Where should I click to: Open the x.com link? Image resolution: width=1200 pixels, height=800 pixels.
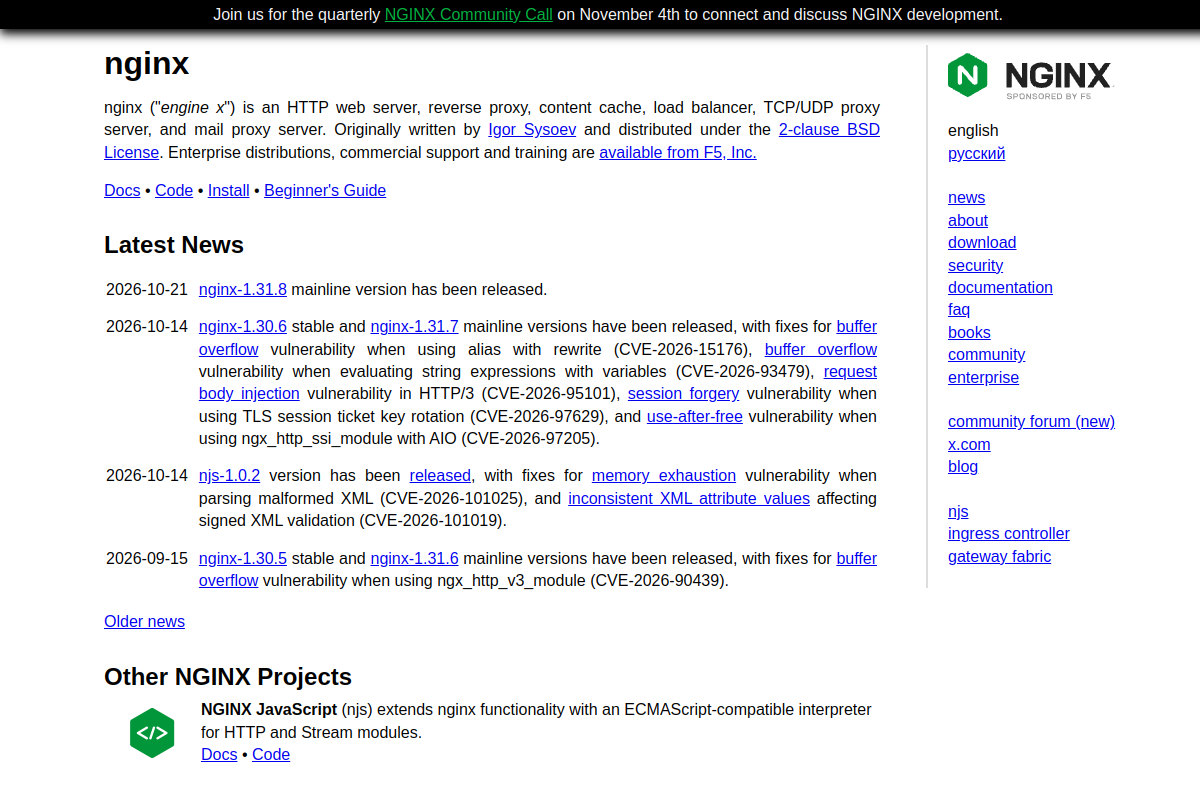click(x=969, y=444)
